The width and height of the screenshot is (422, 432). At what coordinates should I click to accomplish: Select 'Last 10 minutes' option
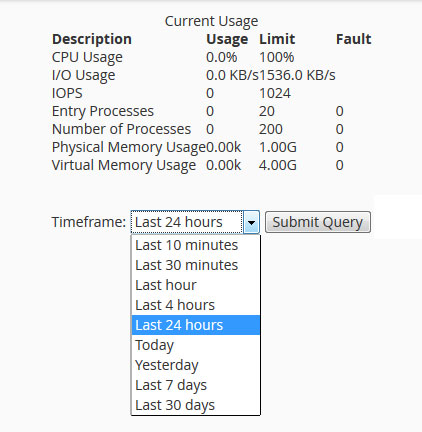tap(196, 245)
